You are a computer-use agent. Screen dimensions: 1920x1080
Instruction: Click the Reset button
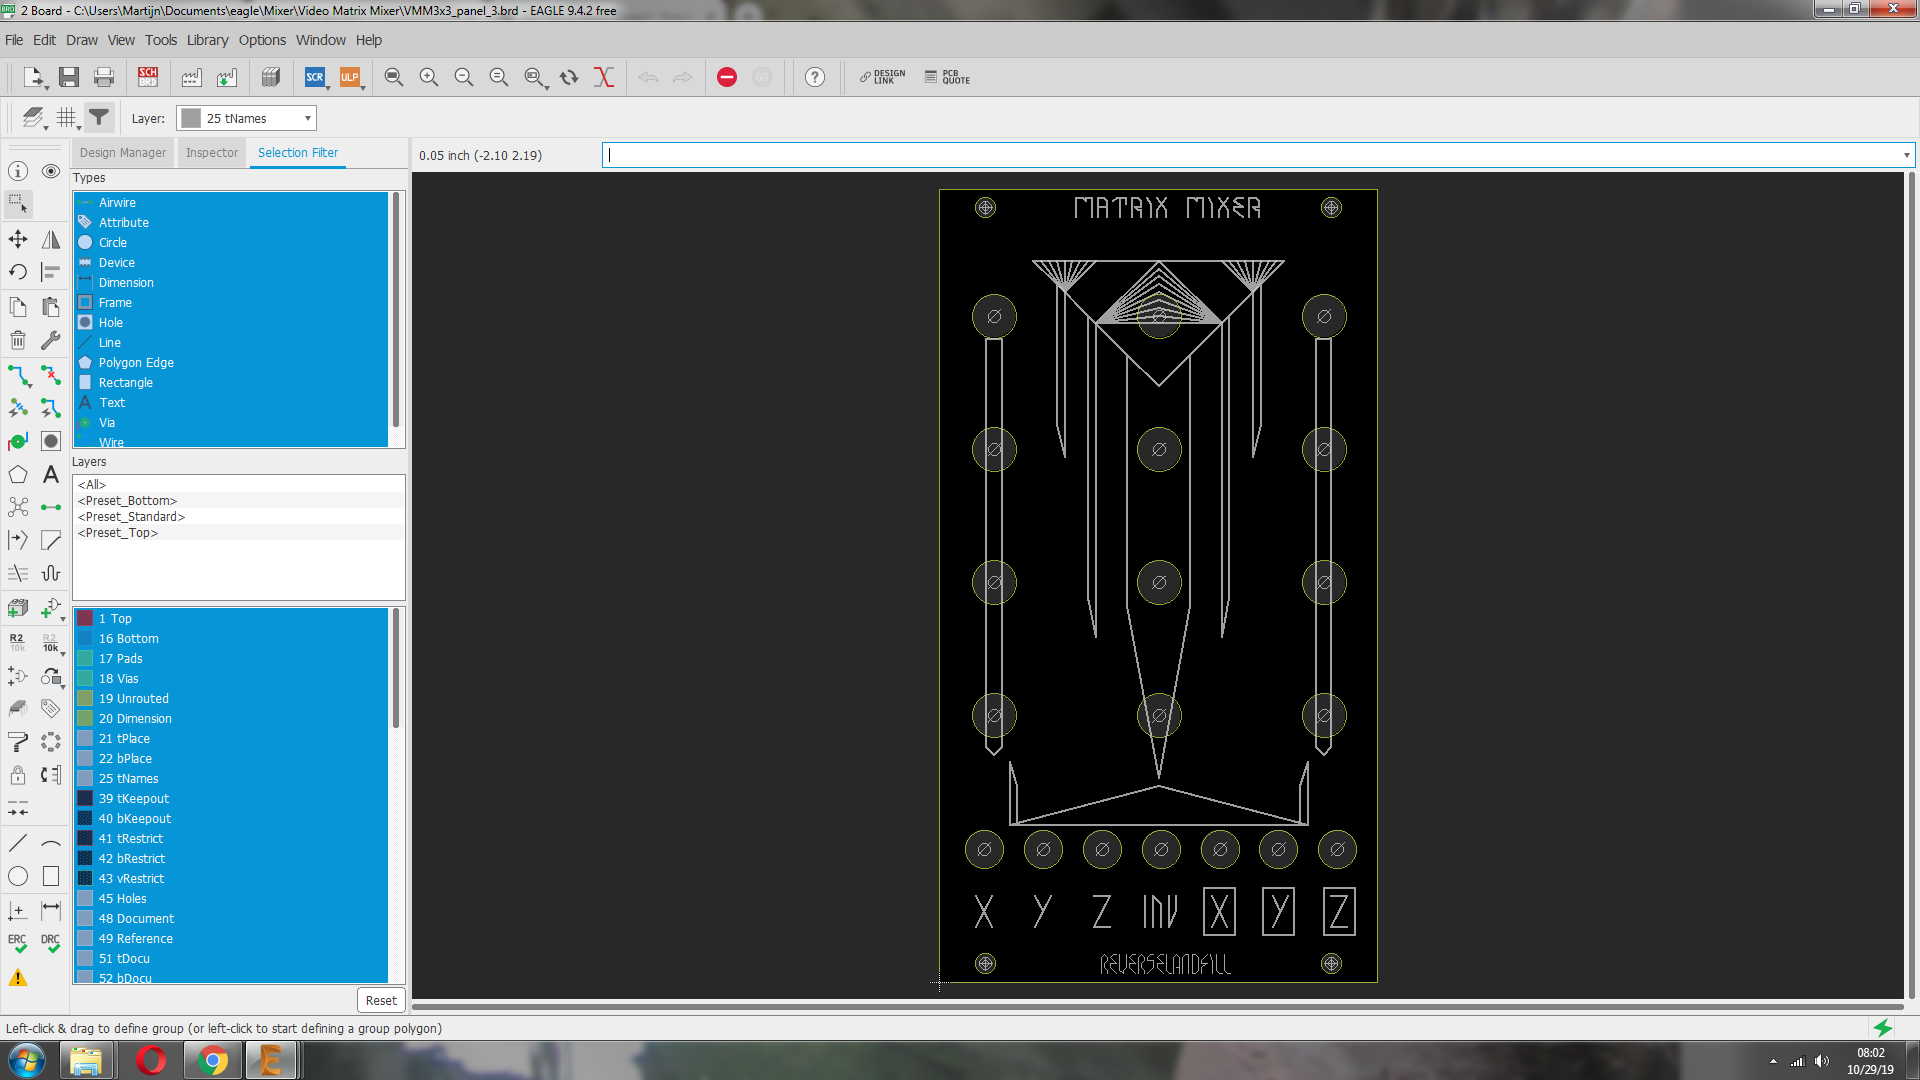point(381,1000)
